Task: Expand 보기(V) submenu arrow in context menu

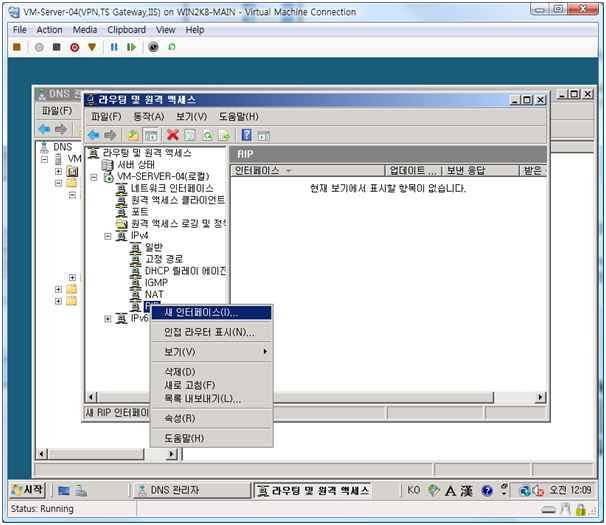Action: [x=265, y=351]
